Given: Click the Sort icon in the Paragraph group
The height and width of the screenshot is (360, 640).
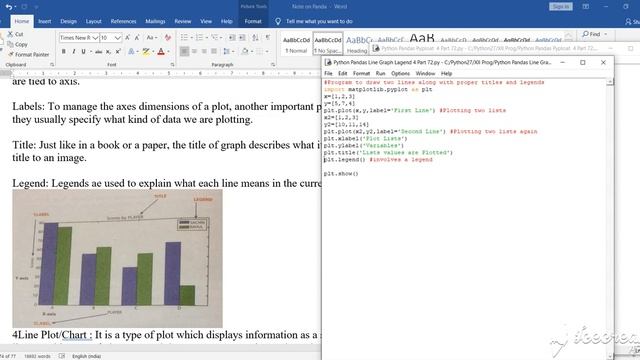Looking at the screenshot, I should [255, 38].
